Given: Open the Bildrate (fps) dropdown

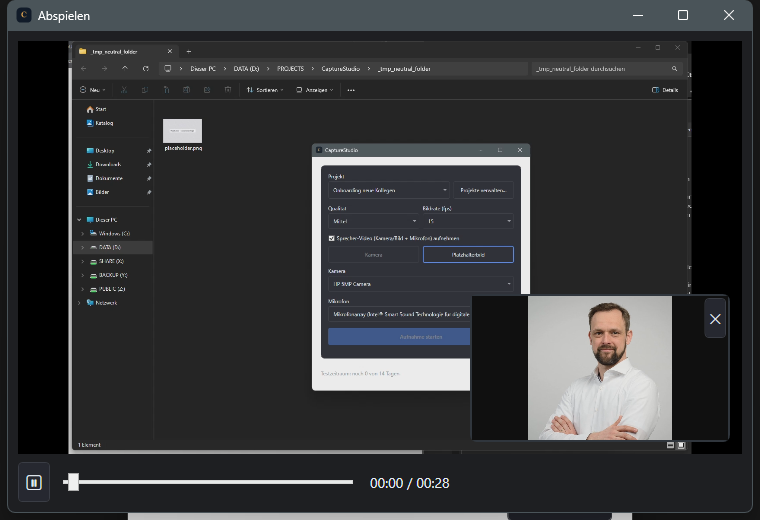Looking at the screenshot, I should [x=468, y=221].
